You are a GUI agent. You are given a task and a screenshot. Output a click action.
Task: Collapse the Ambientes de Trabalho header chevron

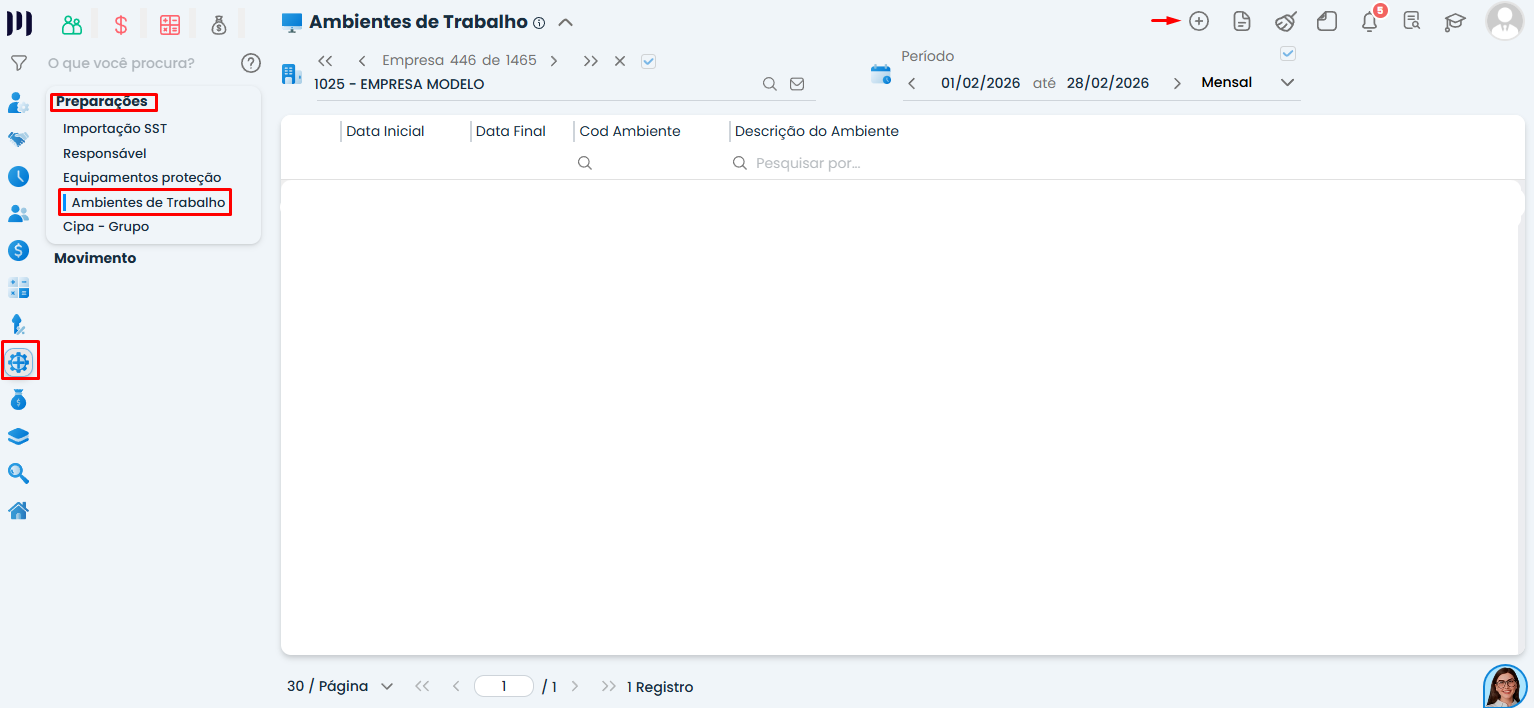click(x=566, y=22)
